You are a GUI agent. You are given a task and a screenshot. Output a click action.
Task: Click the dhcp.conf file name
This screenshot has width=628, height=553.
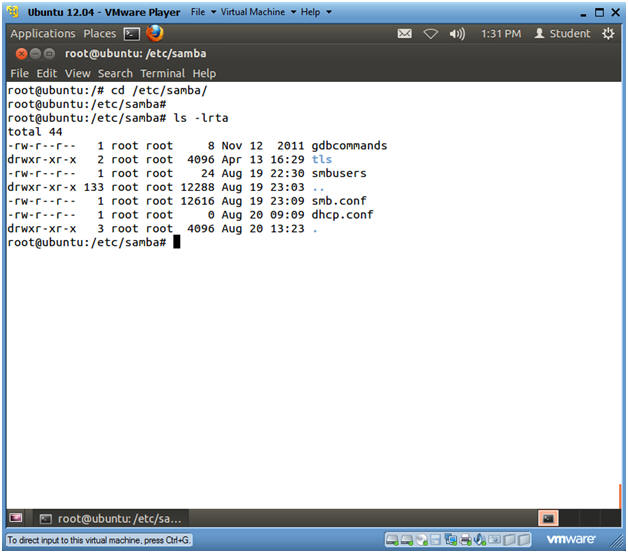click(x=342, y=215)
